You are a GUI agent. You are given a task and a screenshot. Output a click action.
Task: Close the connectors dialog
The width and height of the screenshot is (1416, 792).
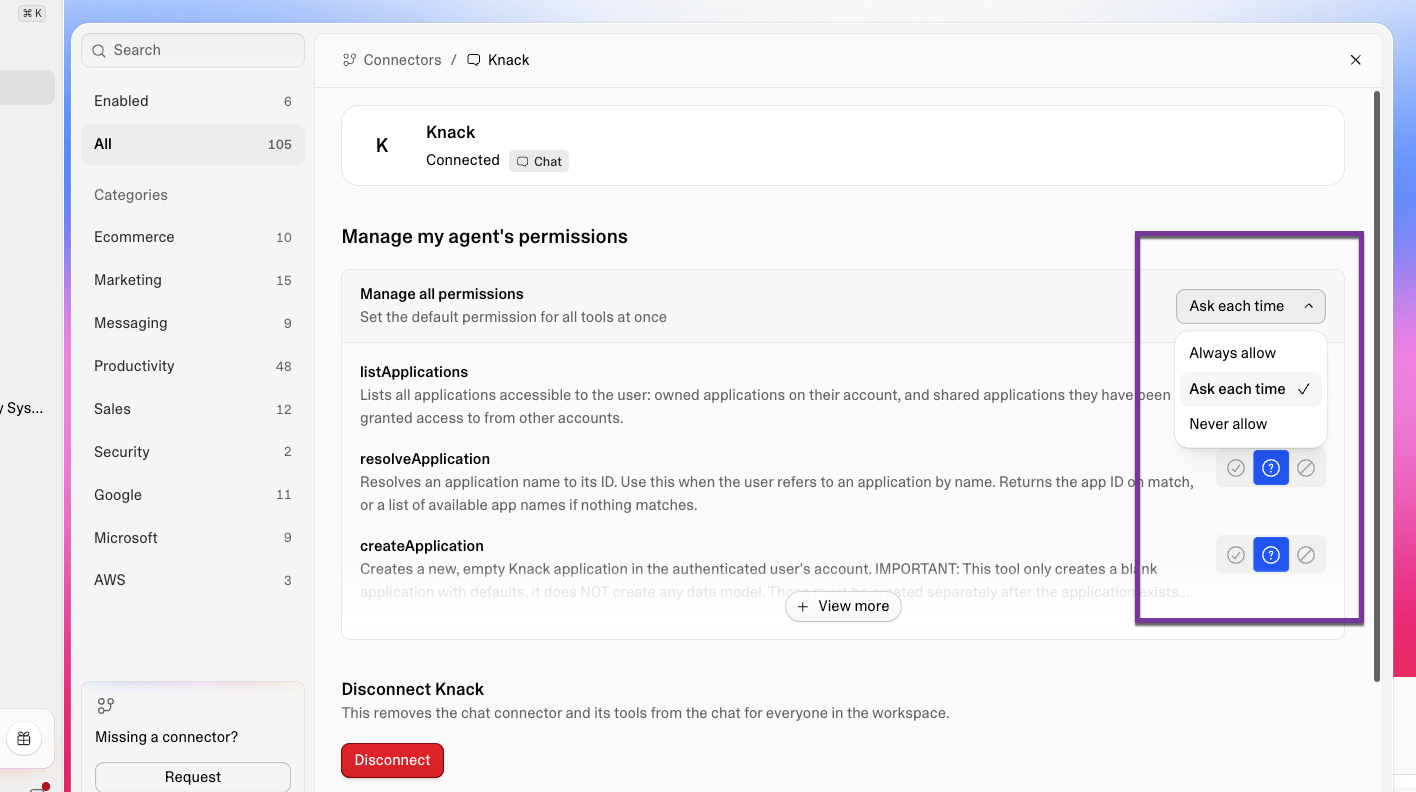1356,60
